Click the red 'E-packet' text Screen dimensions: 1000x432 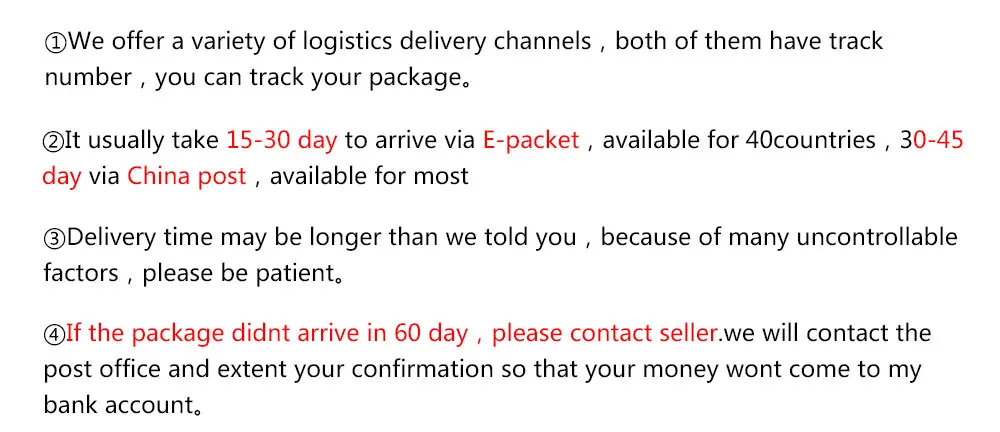tap(531, 140)
